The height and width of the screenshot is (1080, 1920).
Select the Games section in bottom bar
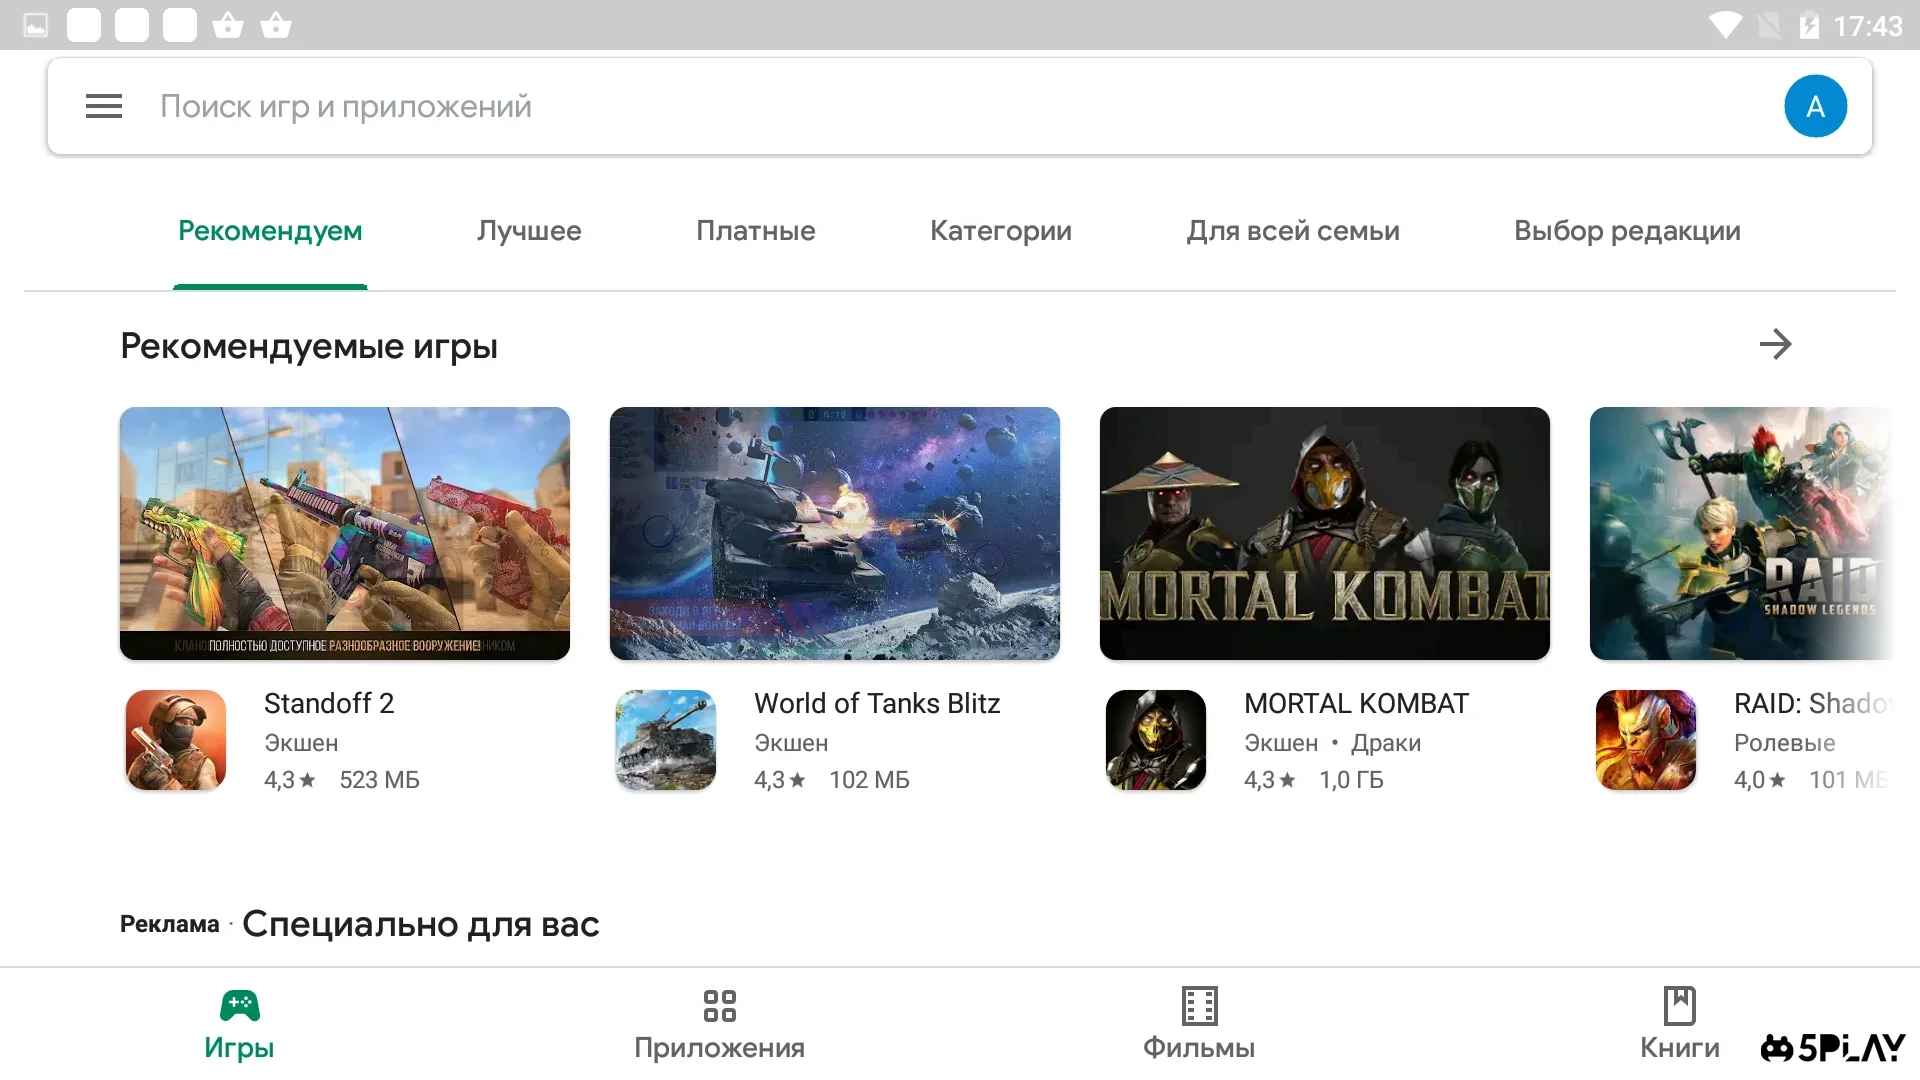coord(239,1024)
